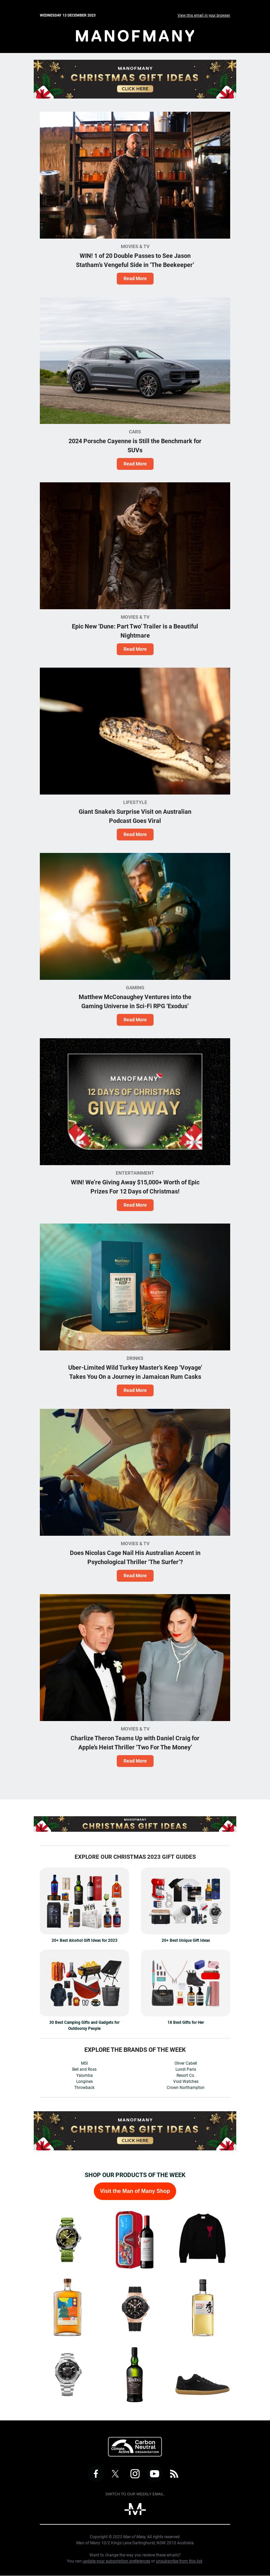Click Read More under Dune: Part Two article
The width and height of the screenshot is (270, 2576).
pos(135,649)
